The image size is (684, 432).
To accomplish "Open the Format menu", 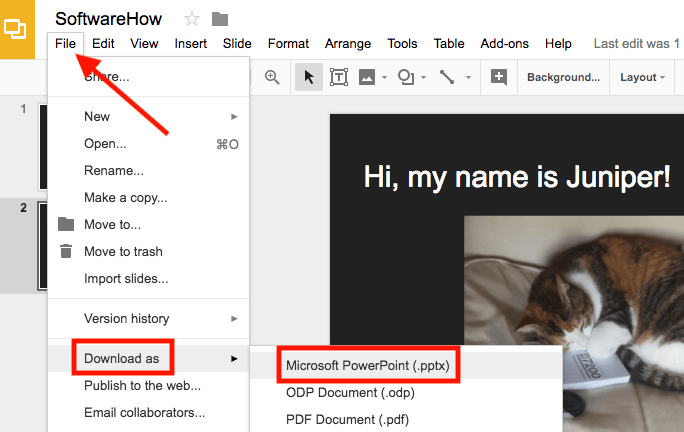I will (x=288, y=44).
